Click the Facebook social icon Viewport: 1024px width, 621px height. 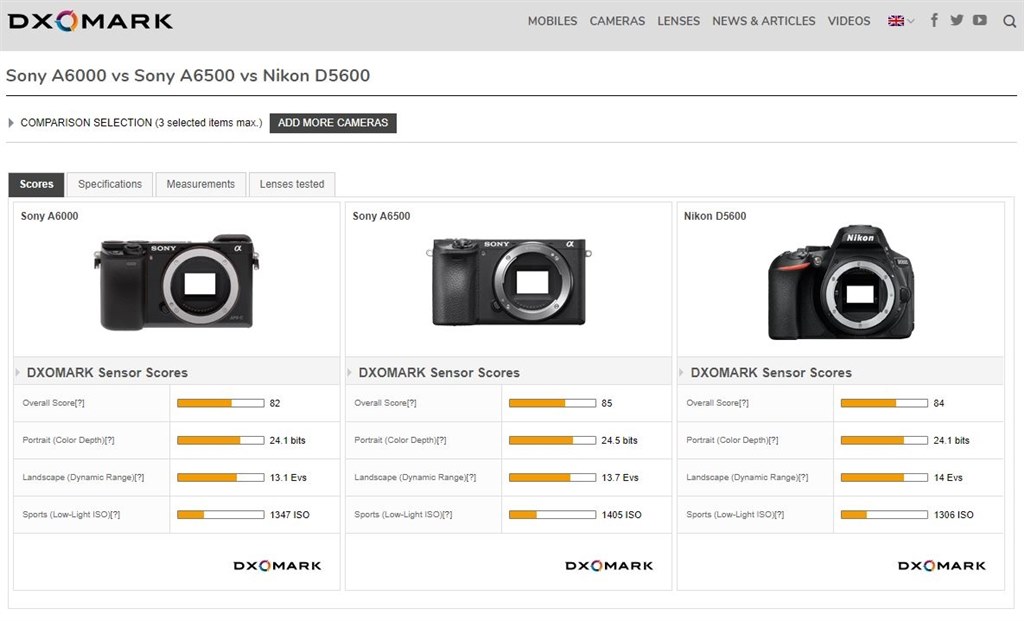pyautogui.click(x=933, y=20)
